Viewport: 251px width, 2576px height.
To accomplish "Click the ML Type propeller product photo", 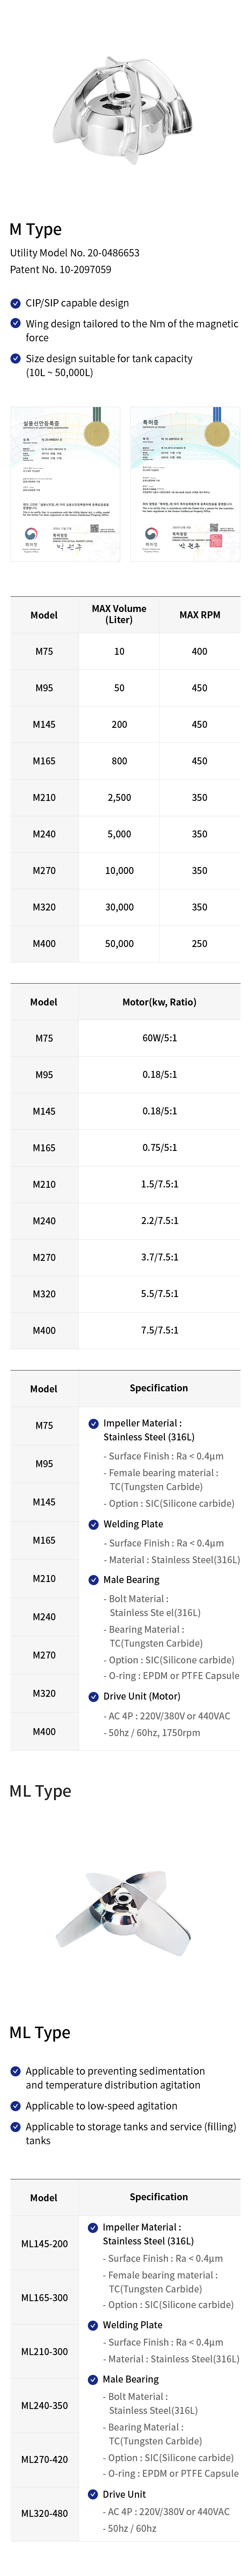I will point(125,1910).
